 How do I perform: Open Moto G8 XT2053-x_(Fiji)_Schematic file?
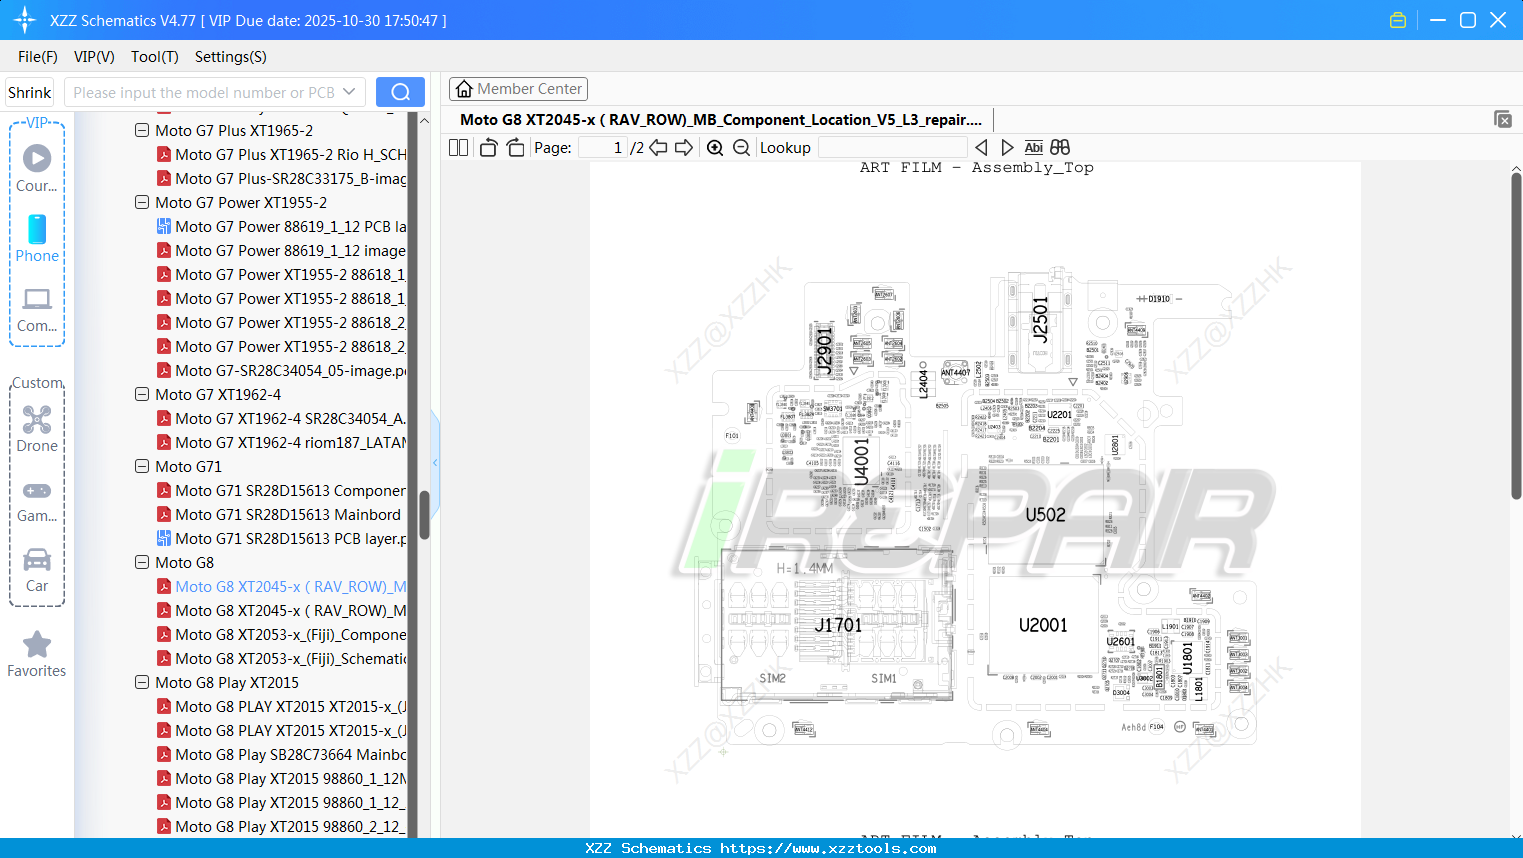[282, 658]
